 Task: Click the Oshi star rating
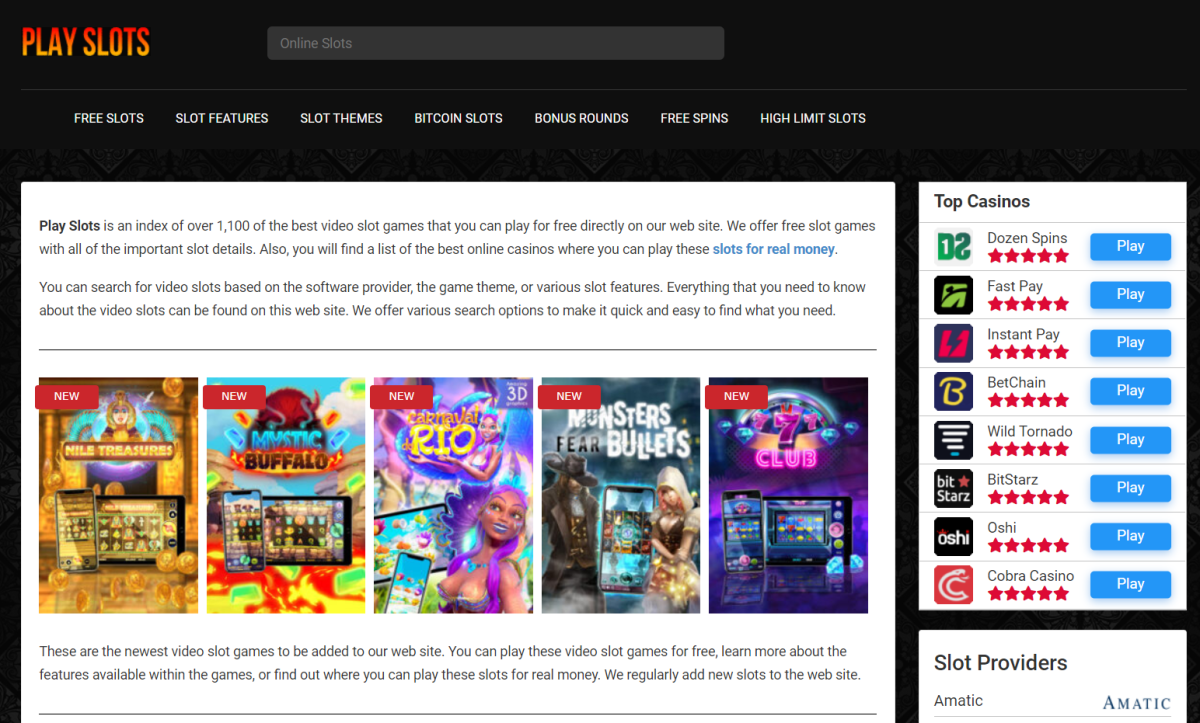pyautogui.click(x=1028, y=545)
